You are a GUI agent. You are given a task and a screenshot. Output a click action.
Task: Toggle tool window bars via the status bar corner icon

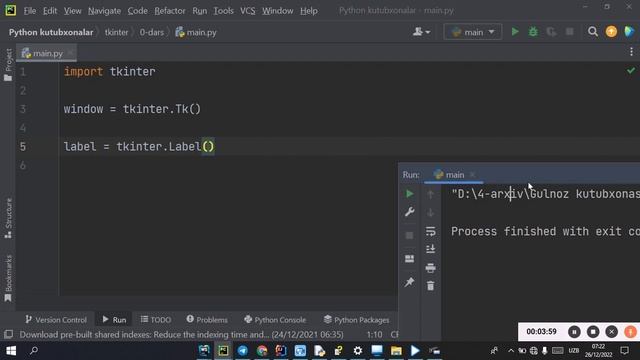[8, 334]
